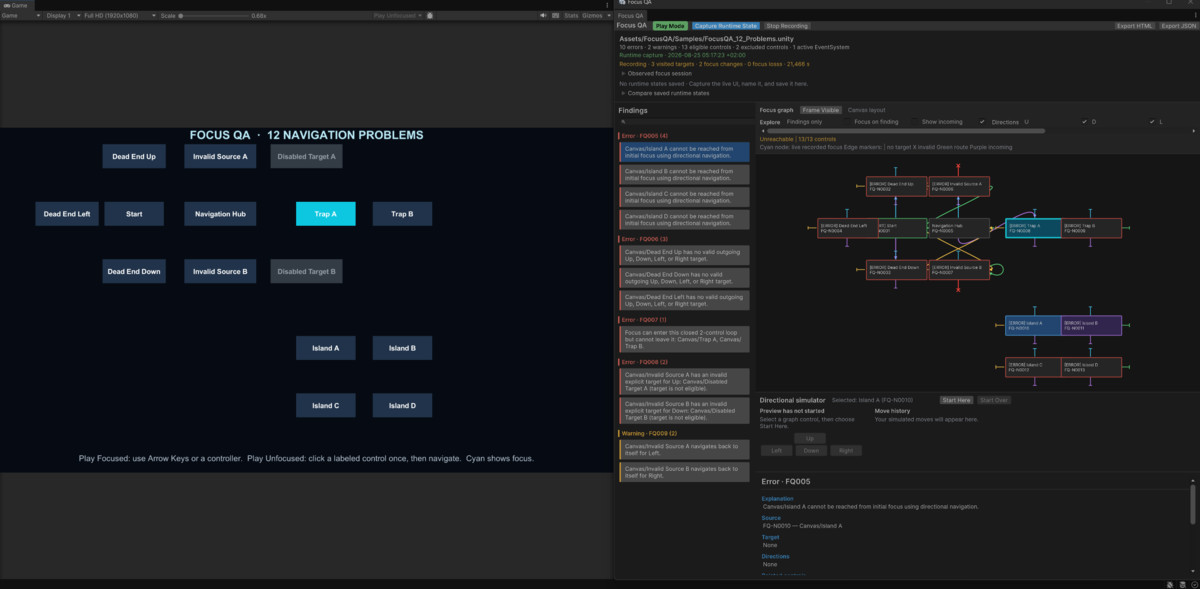Select 'Dead End Up has no valid outgoing' finding
Screen dimensions: 1200x589
(x=685, y=256)
